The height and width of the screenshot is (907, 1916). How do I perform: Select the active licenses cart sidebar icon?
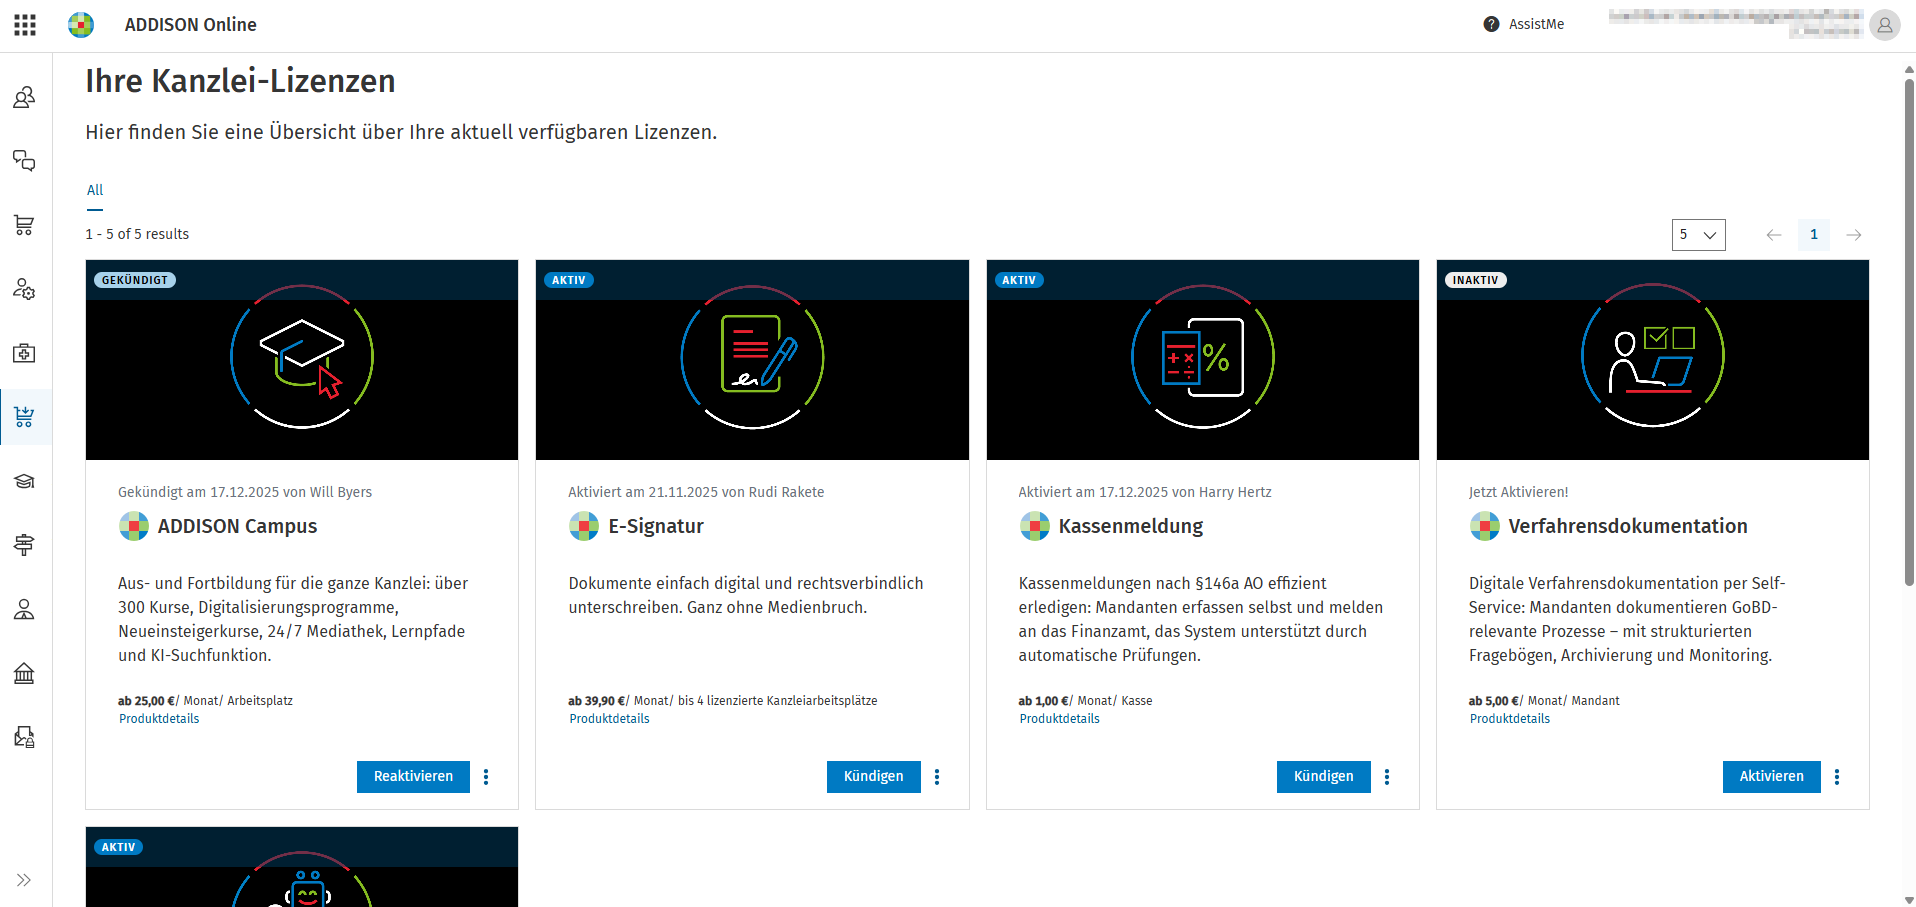click(25, 417)
